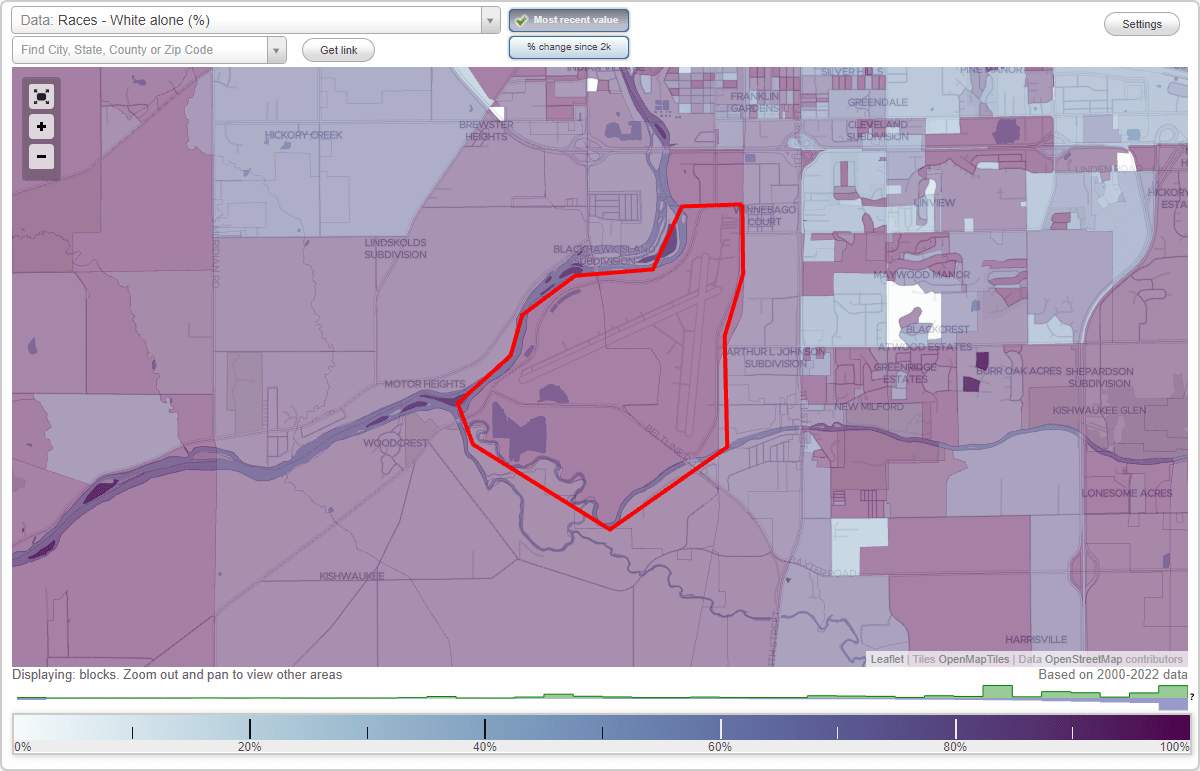Open the Settings panel
This screenshot has width=1200, height=771.
[1141, 23]
